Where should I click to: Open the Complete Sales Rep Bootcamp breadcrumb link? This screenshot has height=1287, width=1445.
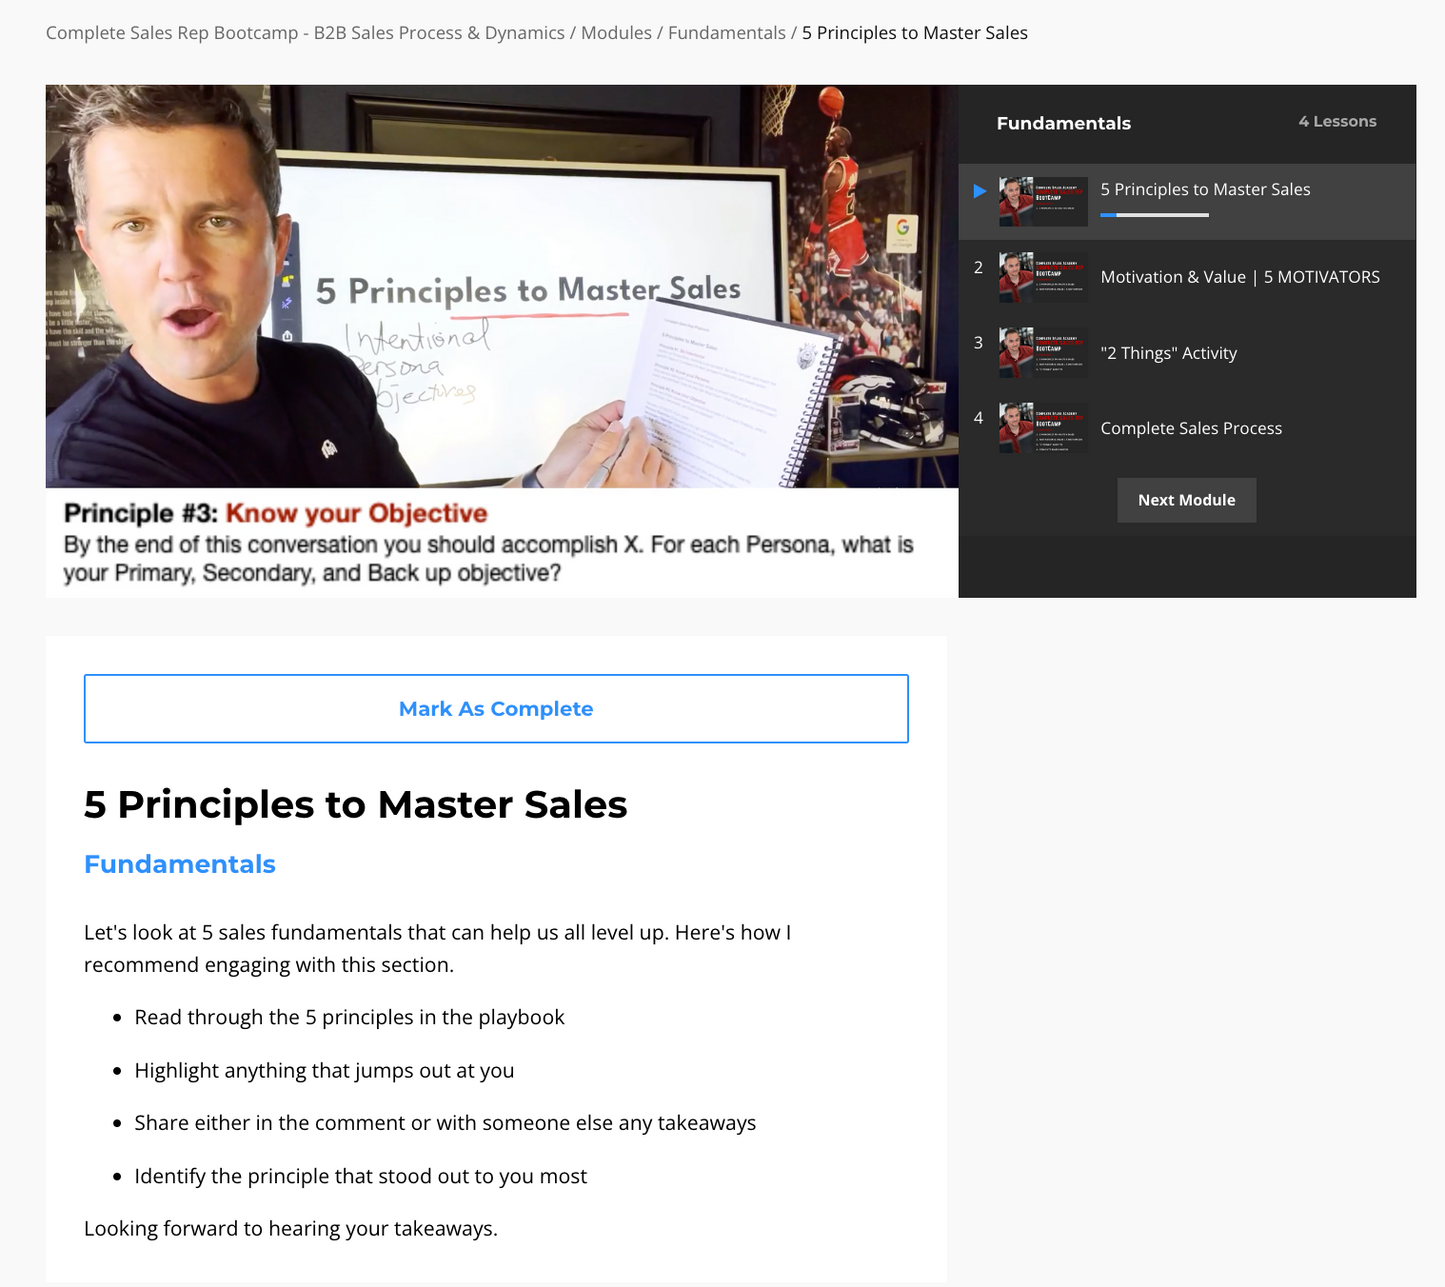pyautogui.click(x=305, y=33)
